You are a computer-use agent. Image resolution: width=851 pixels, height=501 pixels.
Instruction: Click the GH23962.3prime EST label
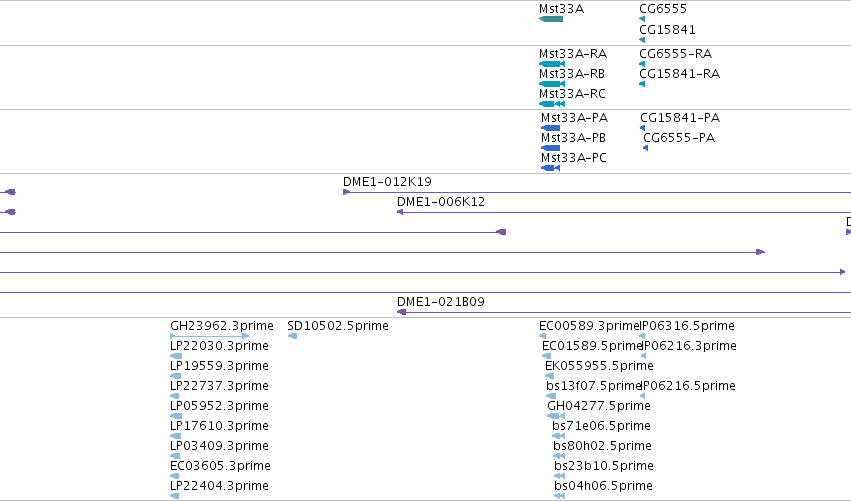(x=221, y=326)
